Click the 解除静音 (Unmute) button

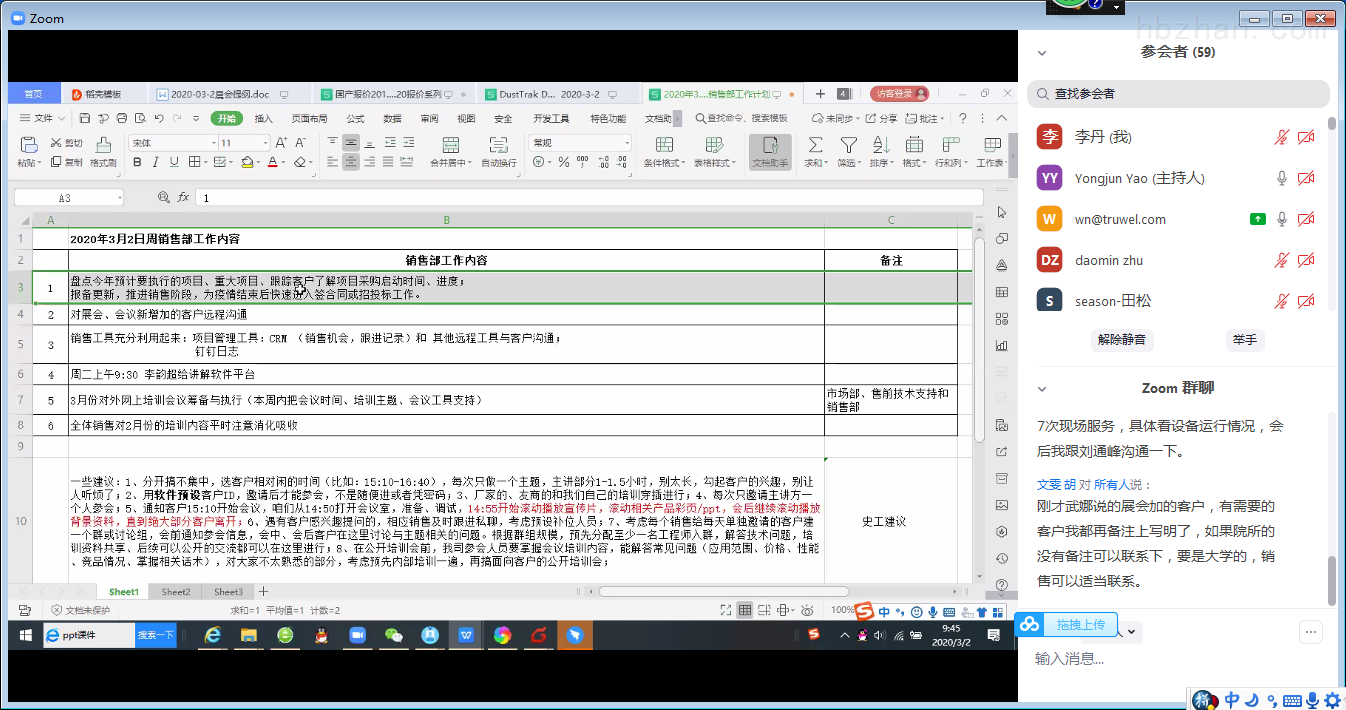click(1123, 340)
